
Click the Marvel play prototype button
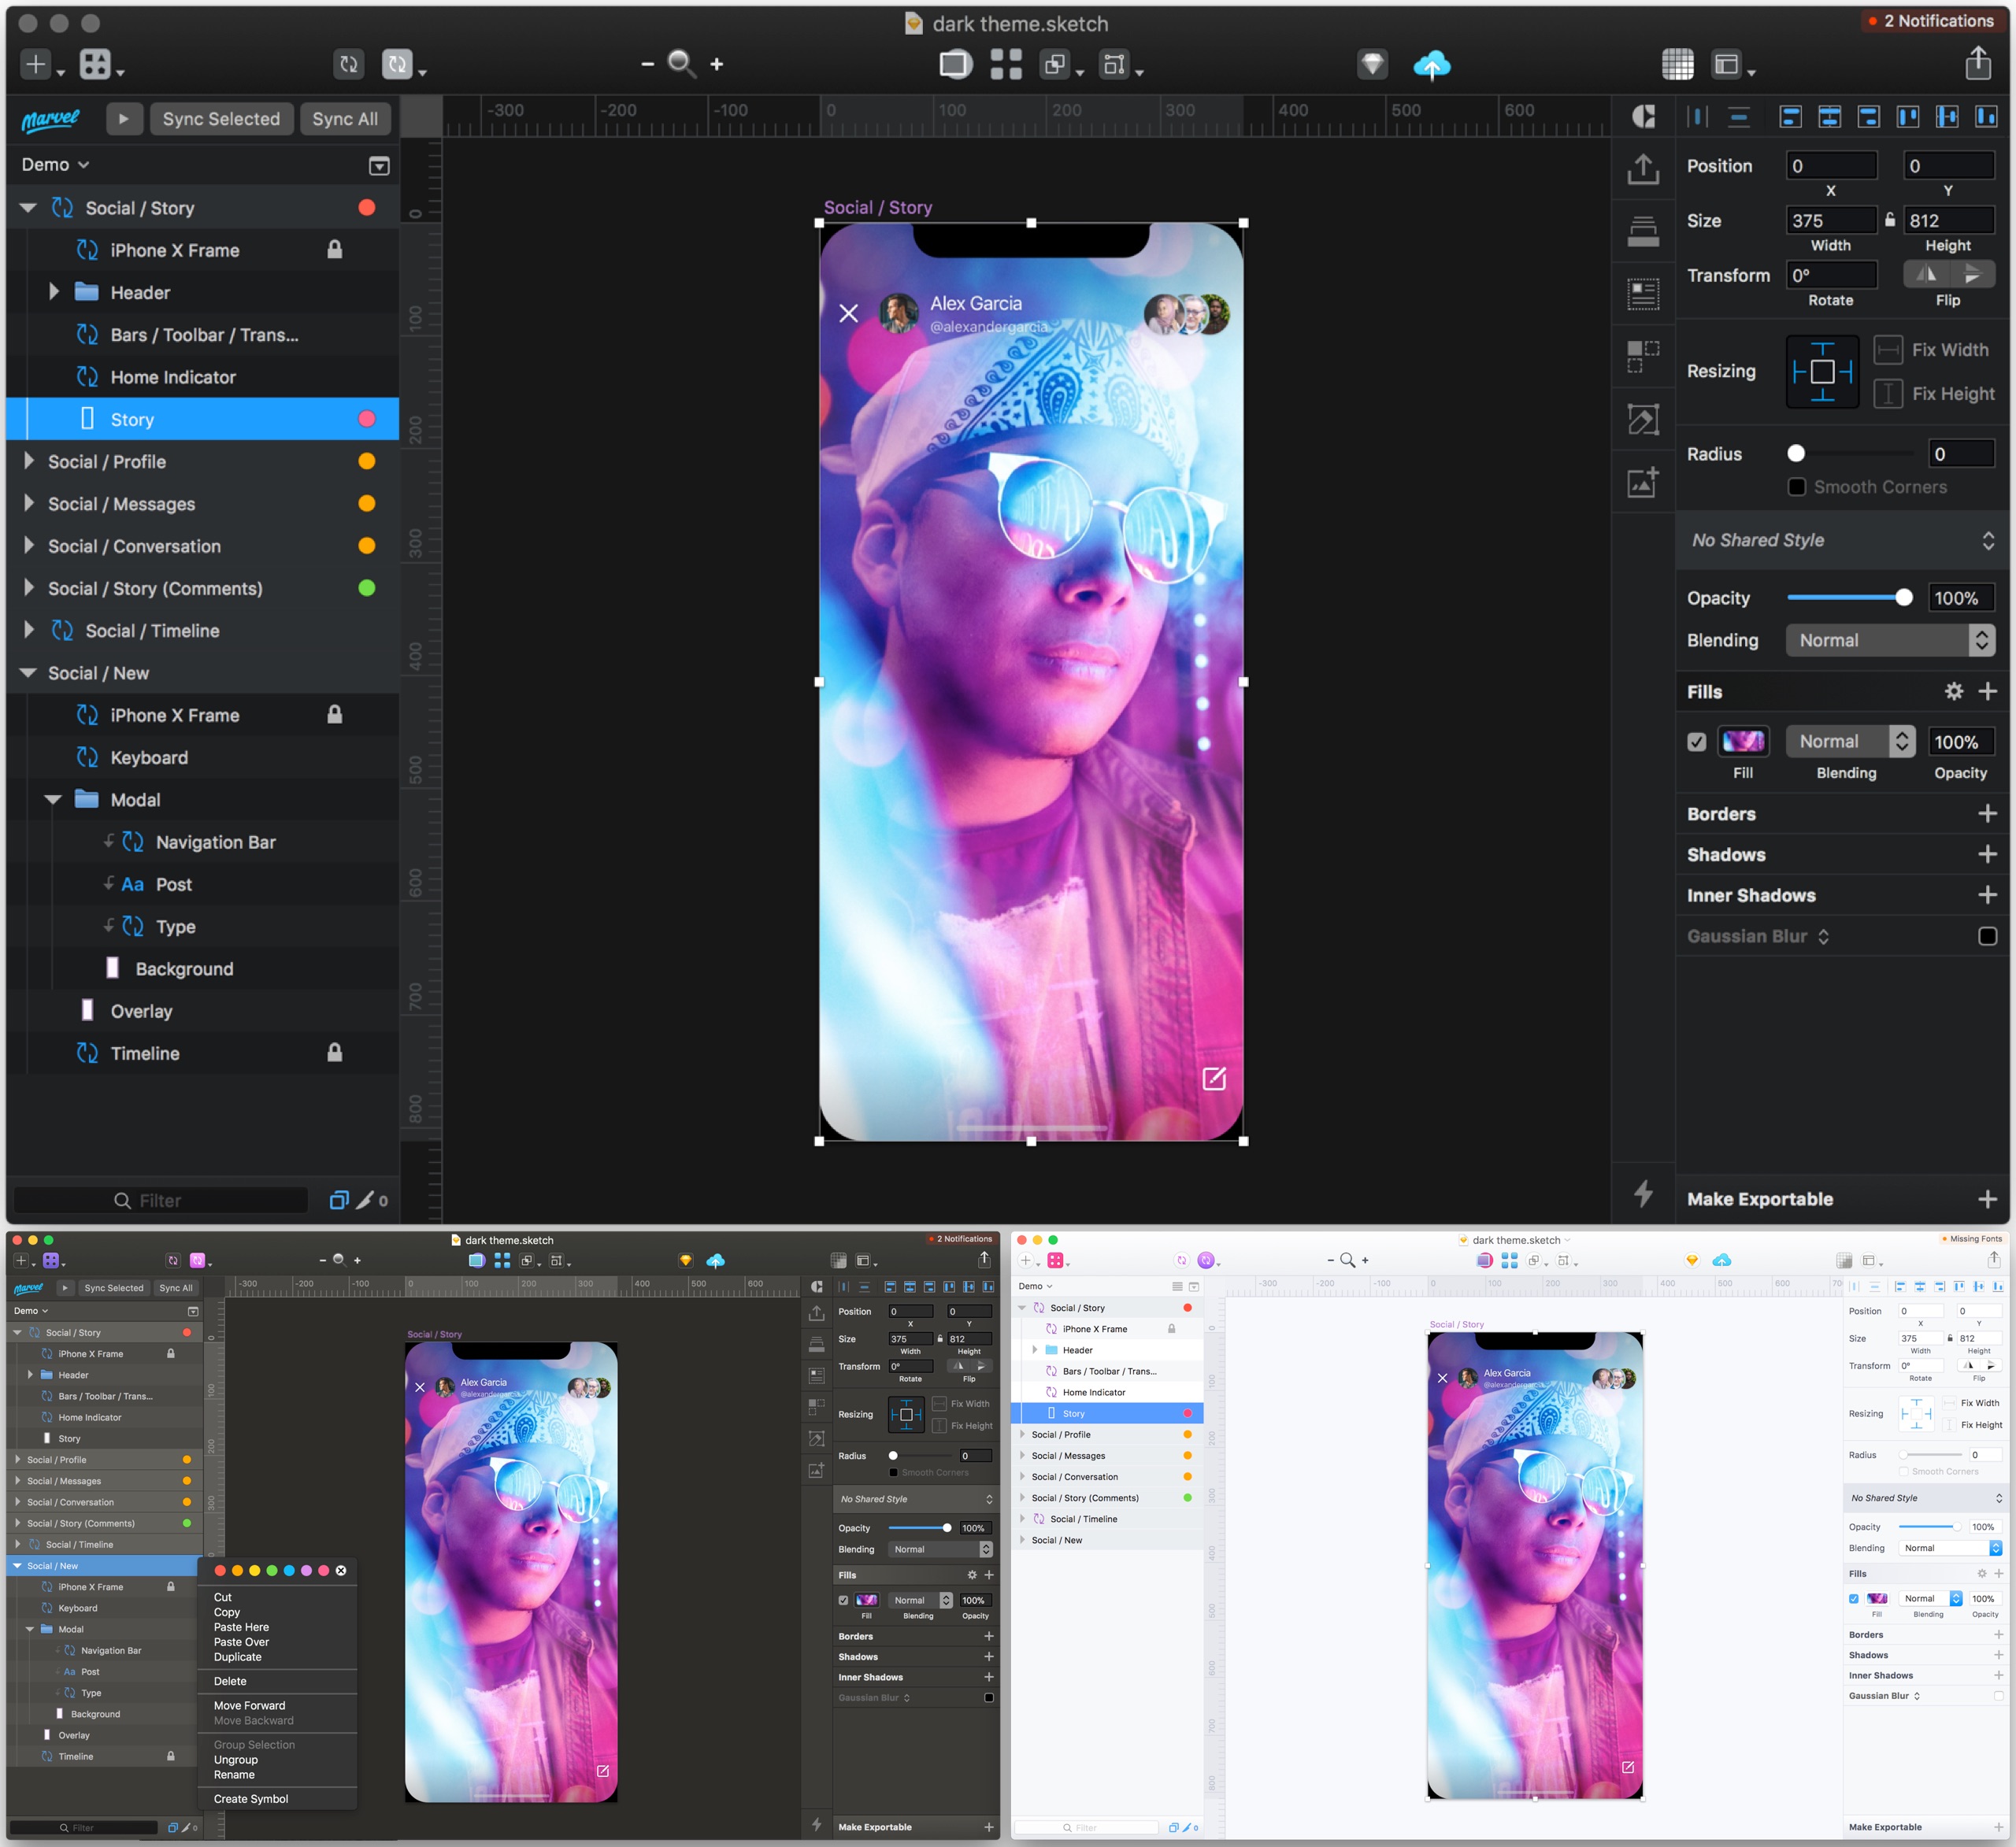pyautogui.click(x=123, y=119)
